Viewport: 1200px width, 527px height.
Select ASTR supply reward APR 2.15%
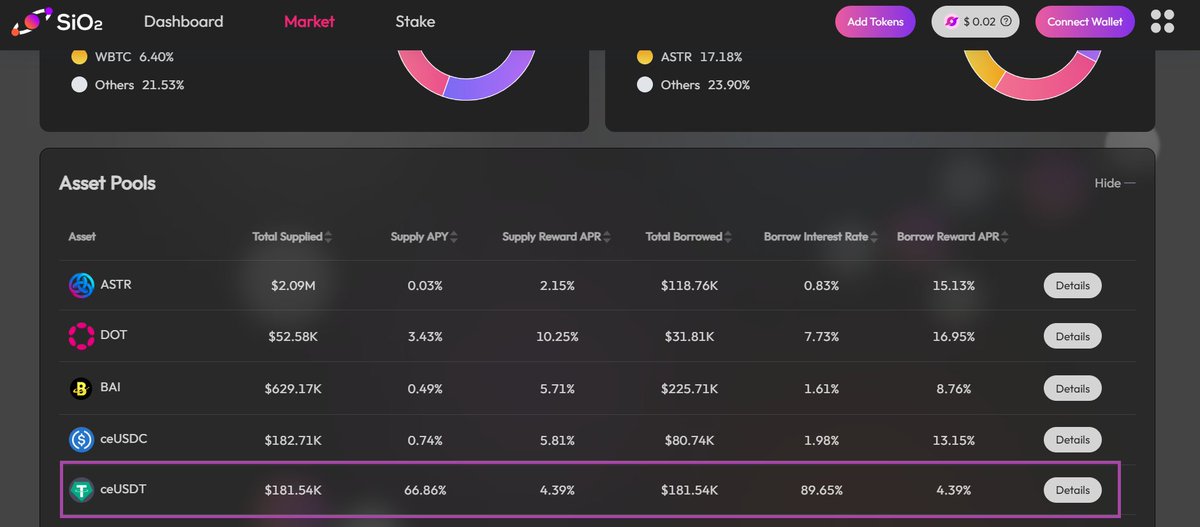(557, 285)
